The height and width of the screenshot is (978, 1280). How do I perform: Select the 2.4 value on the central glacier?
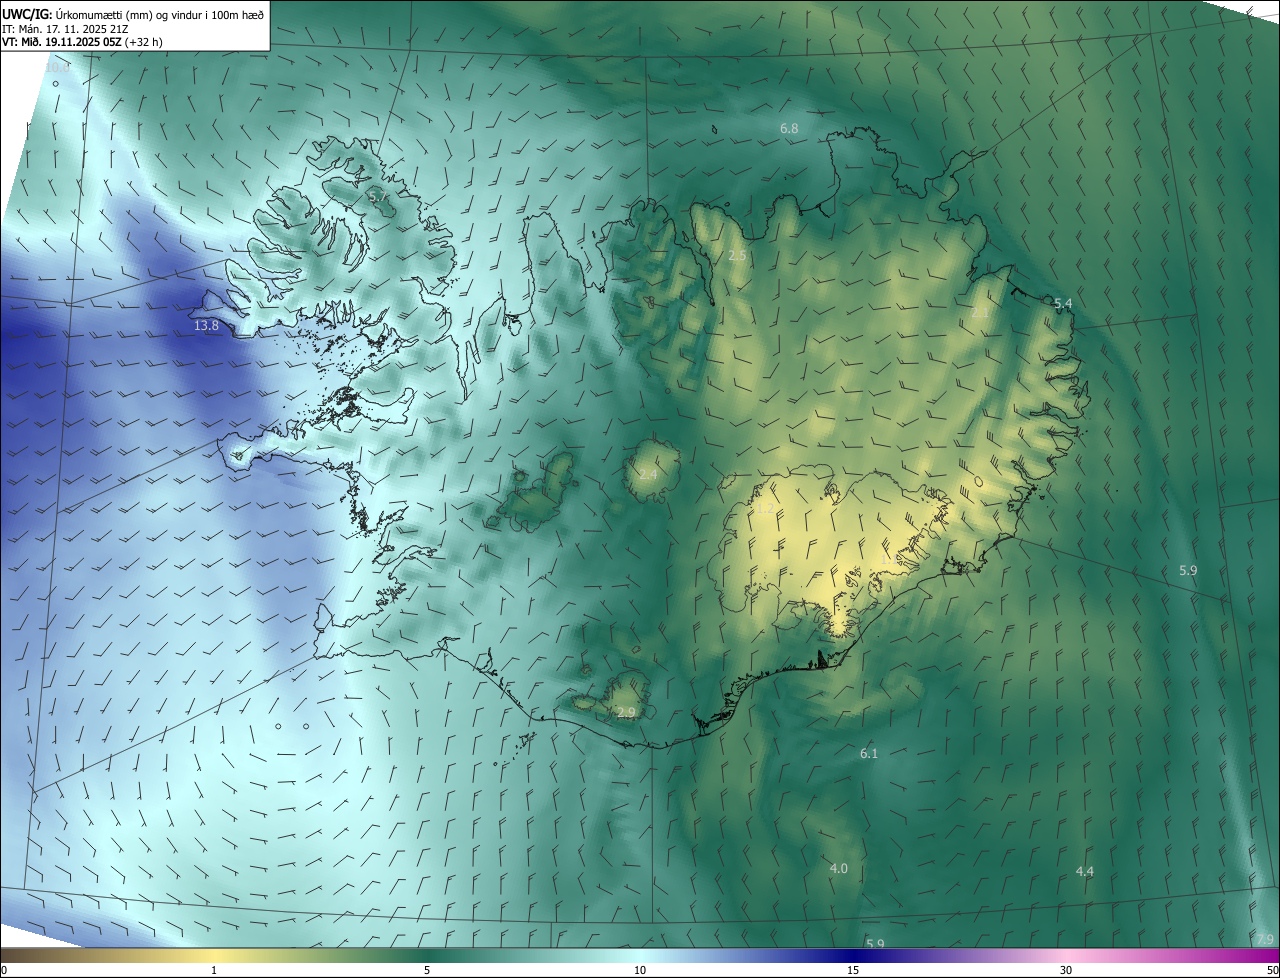point(648,474)
